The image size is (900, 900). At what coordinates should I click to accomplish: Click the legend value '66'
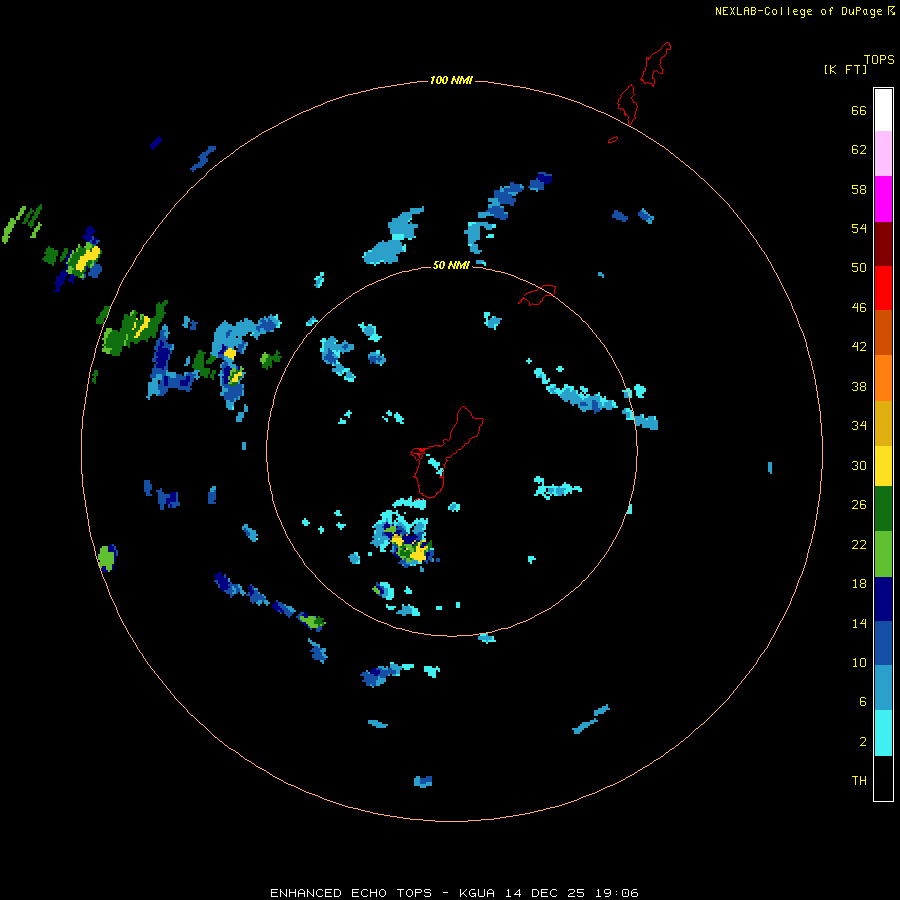[x=859, y=111]
